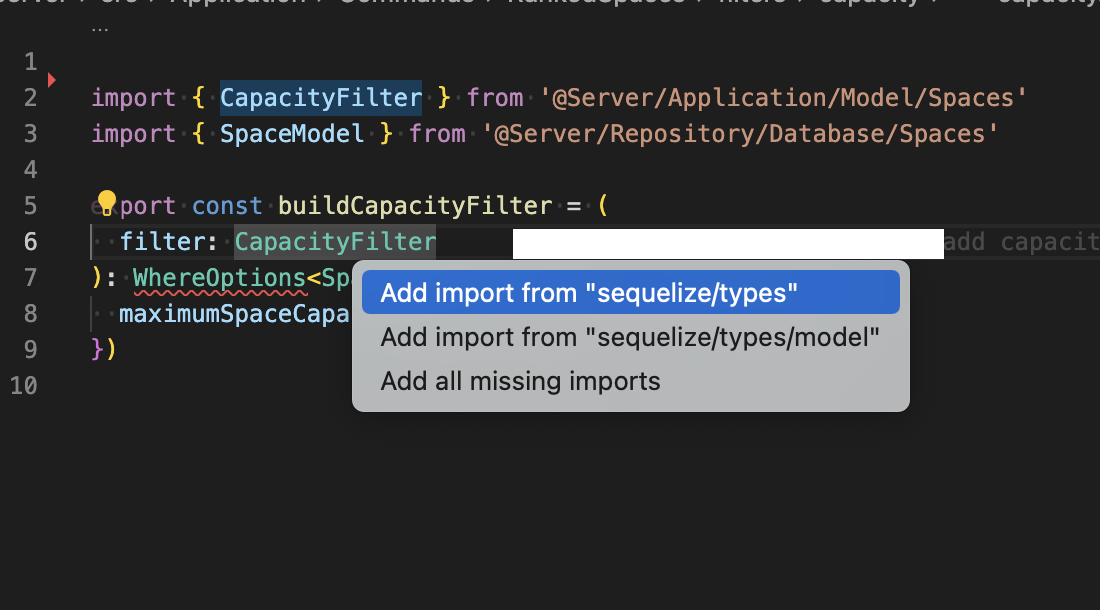Click the folded code ellipsis below line 1
1100x610 pixels.
point(100,28)
